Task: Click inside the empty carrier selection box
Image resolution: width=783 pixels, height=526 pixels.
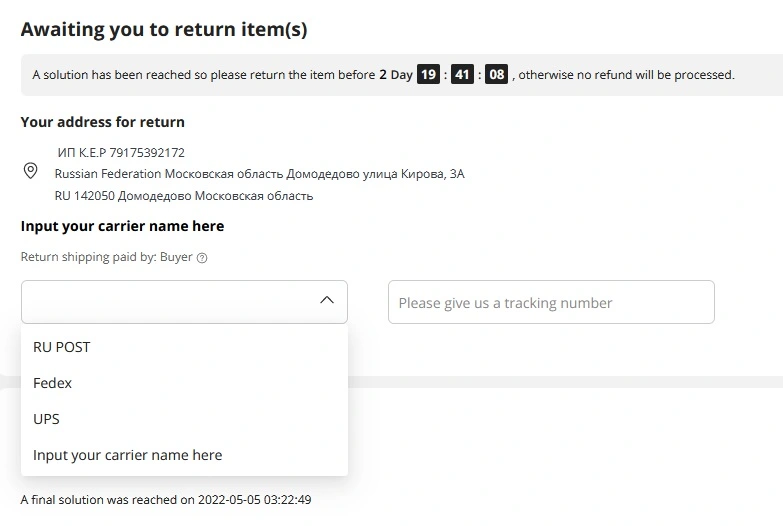Action: pos(184,302)
